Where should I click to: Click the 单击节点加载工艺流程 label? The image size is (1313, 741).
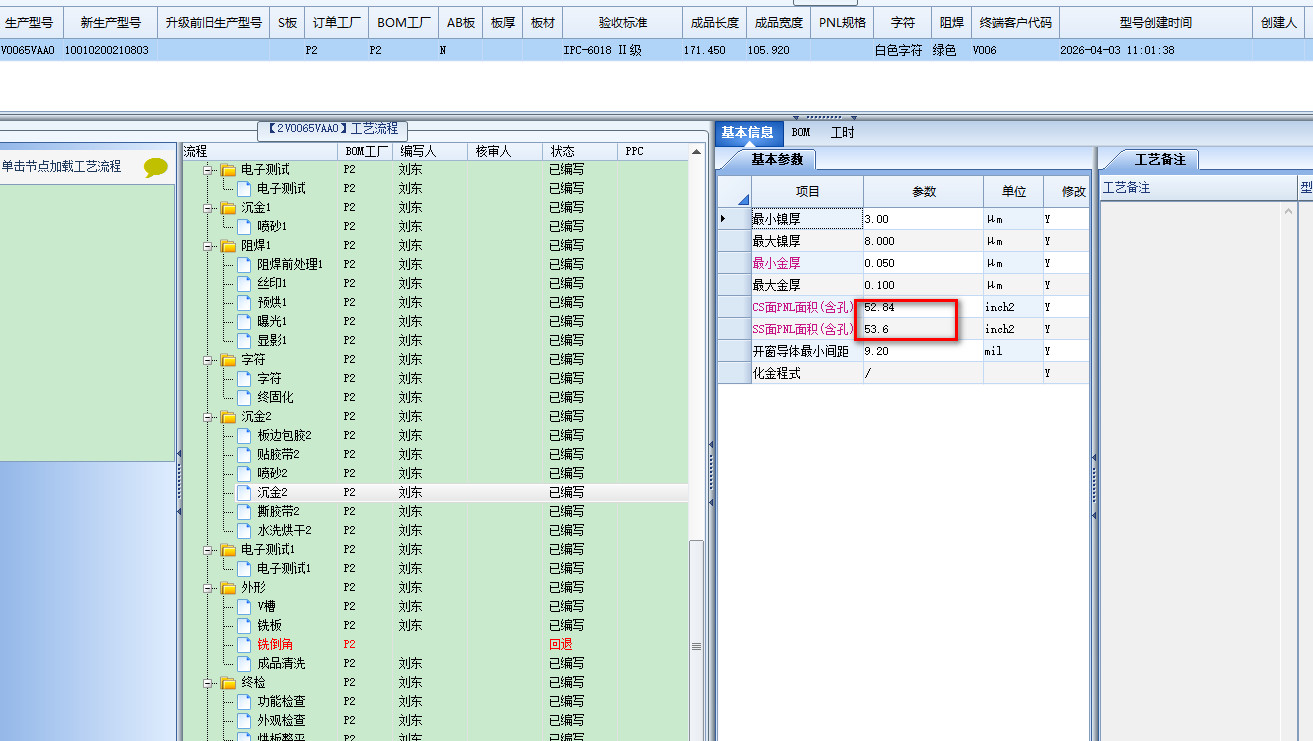click(x=61, y=166)
